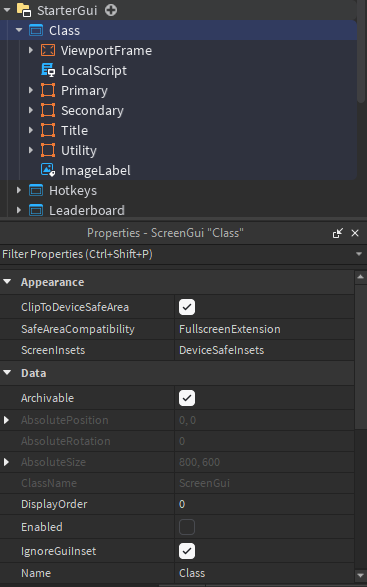367x587 pixels.
Task: Click the AbsoluteRotation property label
Action: (66, 441)
